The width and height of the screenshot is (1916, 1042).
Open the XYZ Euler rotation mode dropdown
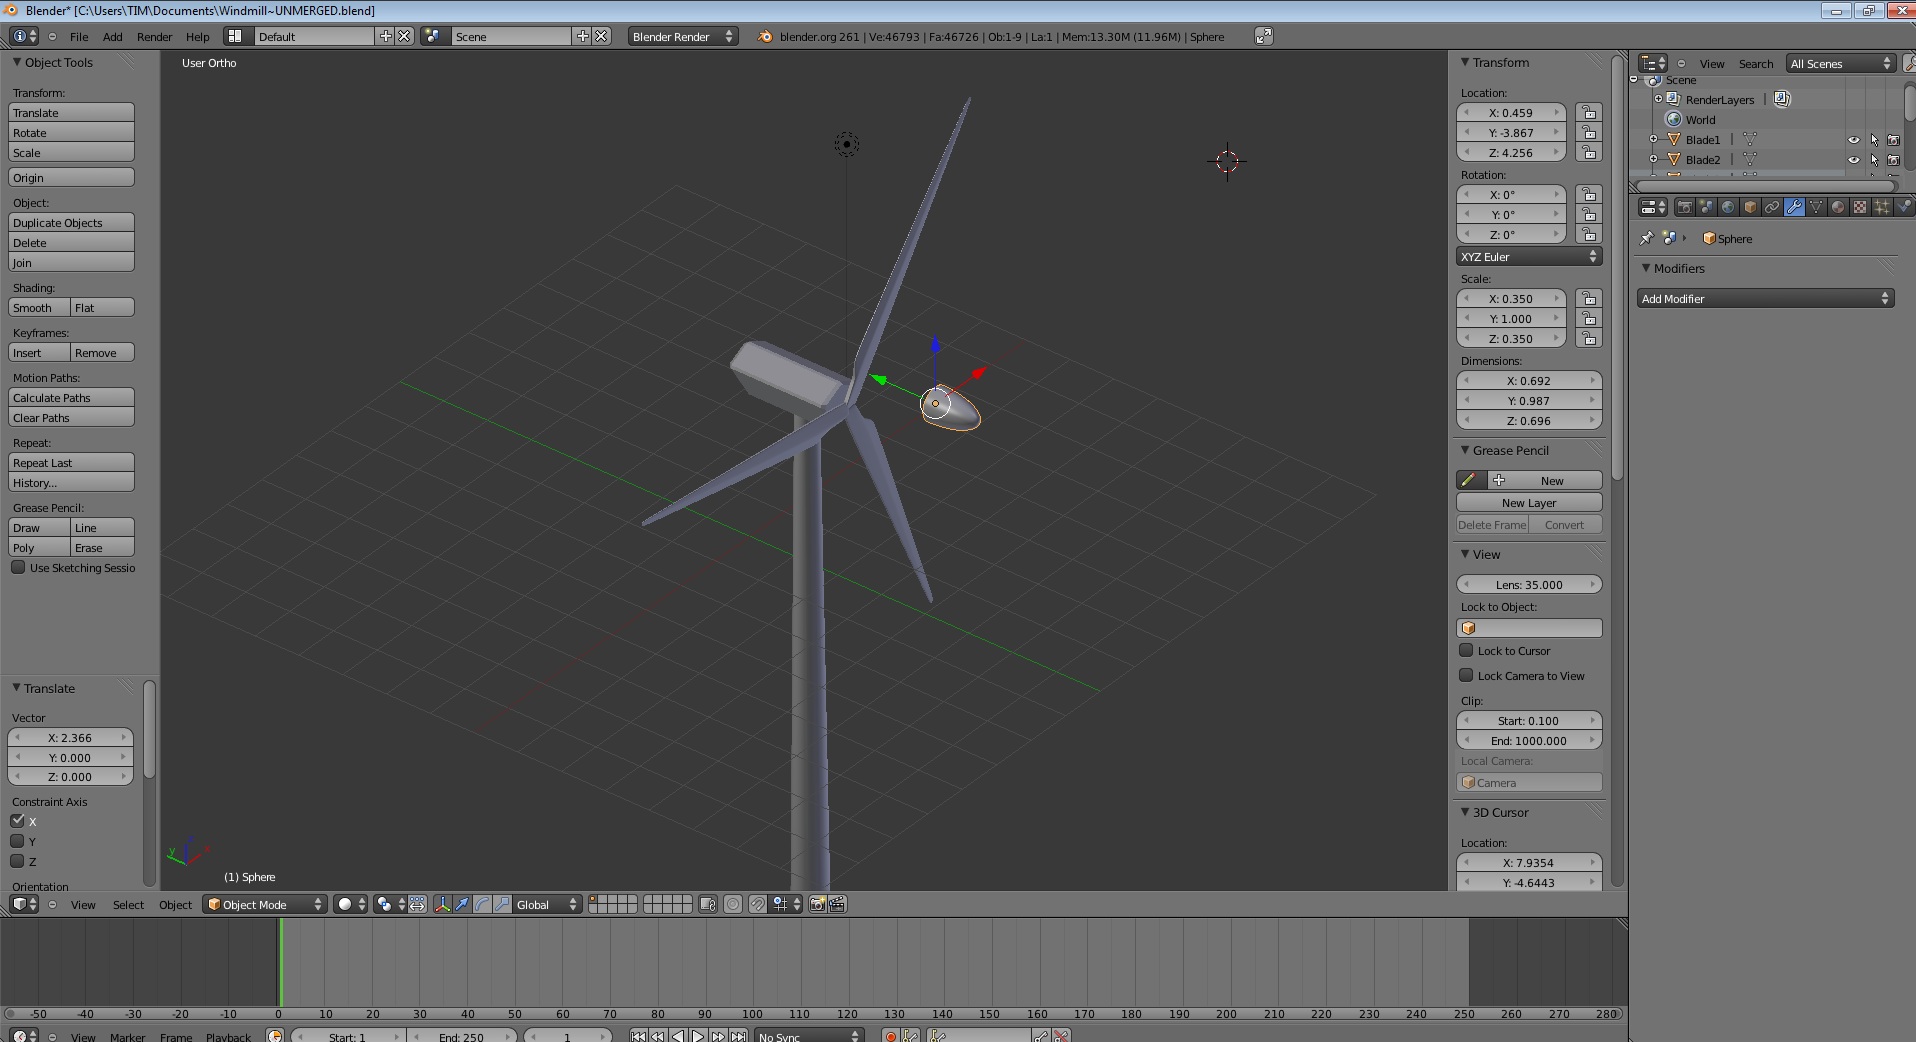(x=1529, y=256)
